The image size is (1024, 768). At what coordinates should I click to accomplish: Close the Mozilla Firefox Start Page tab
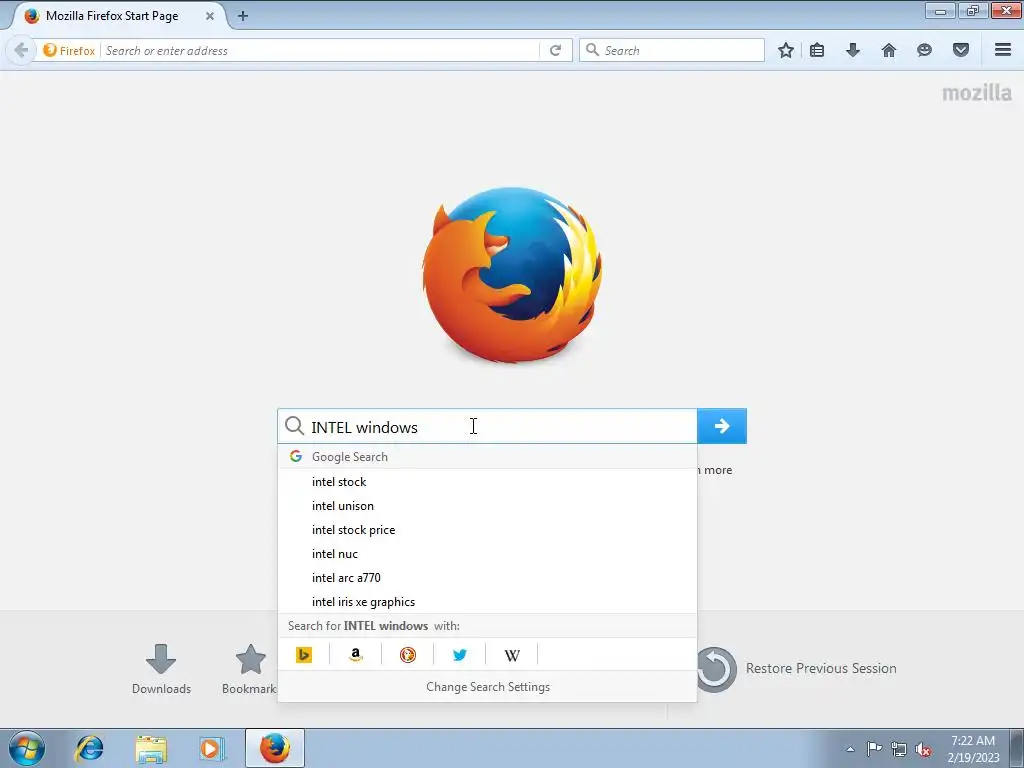point(210,16)
